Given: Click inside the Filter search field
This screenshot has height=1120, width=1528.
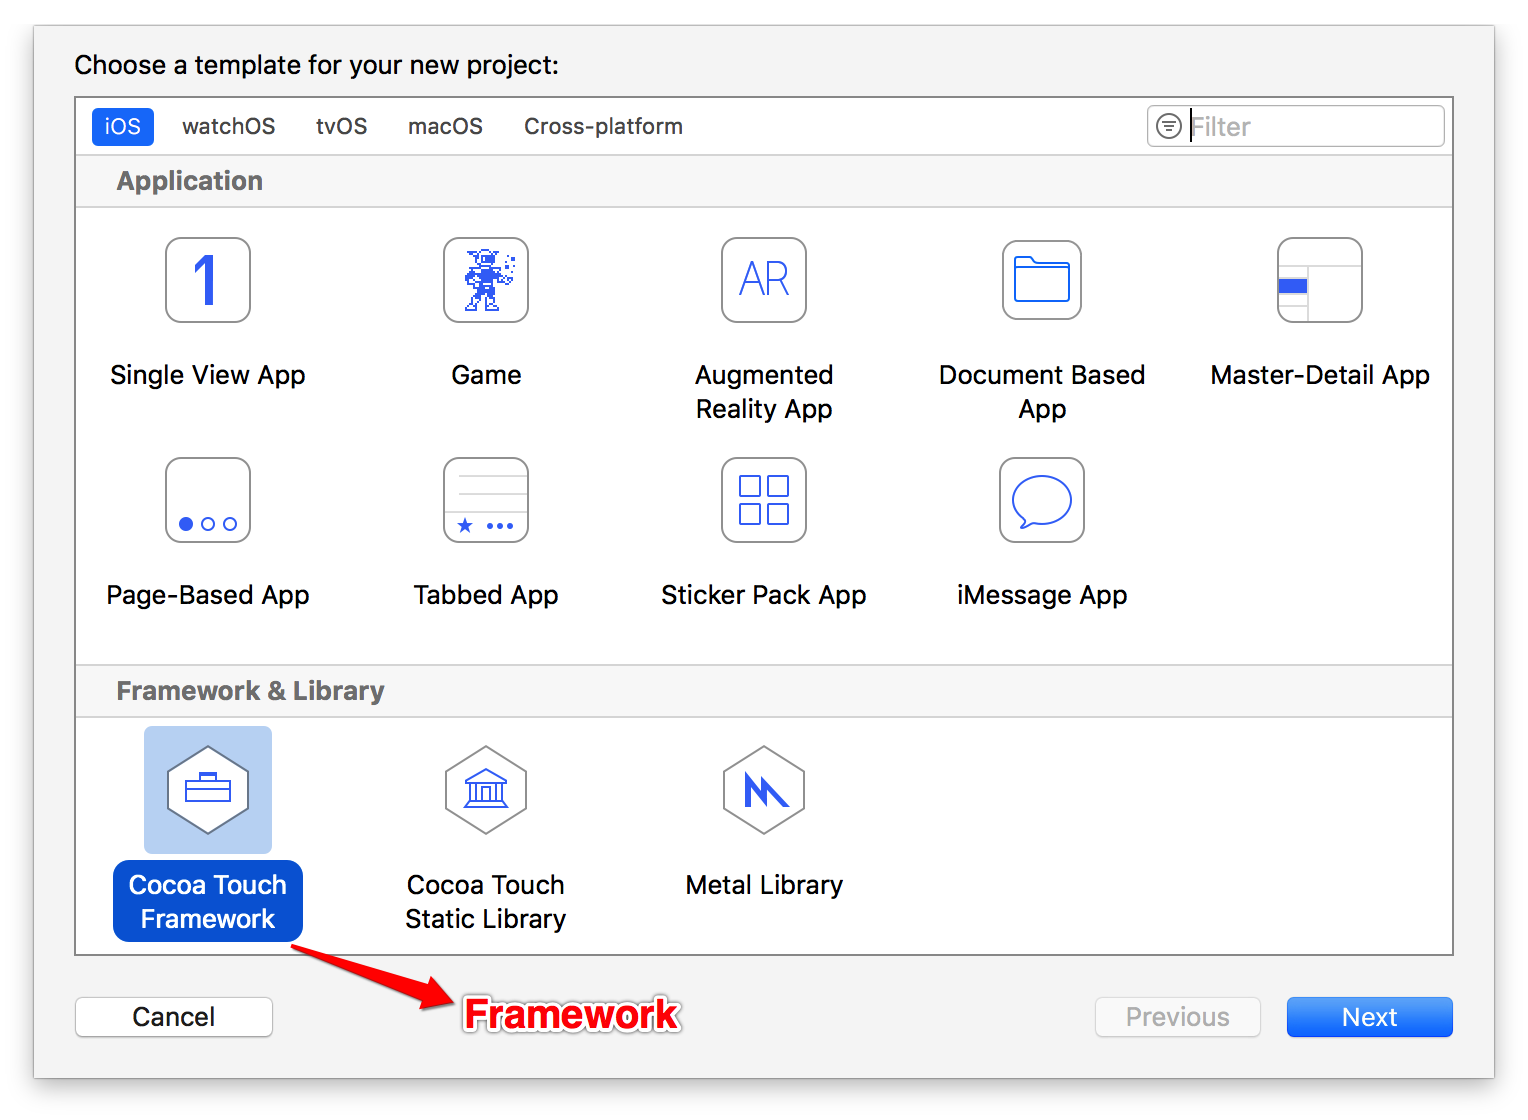Looking at the screenshot, I should point(1310,127).
